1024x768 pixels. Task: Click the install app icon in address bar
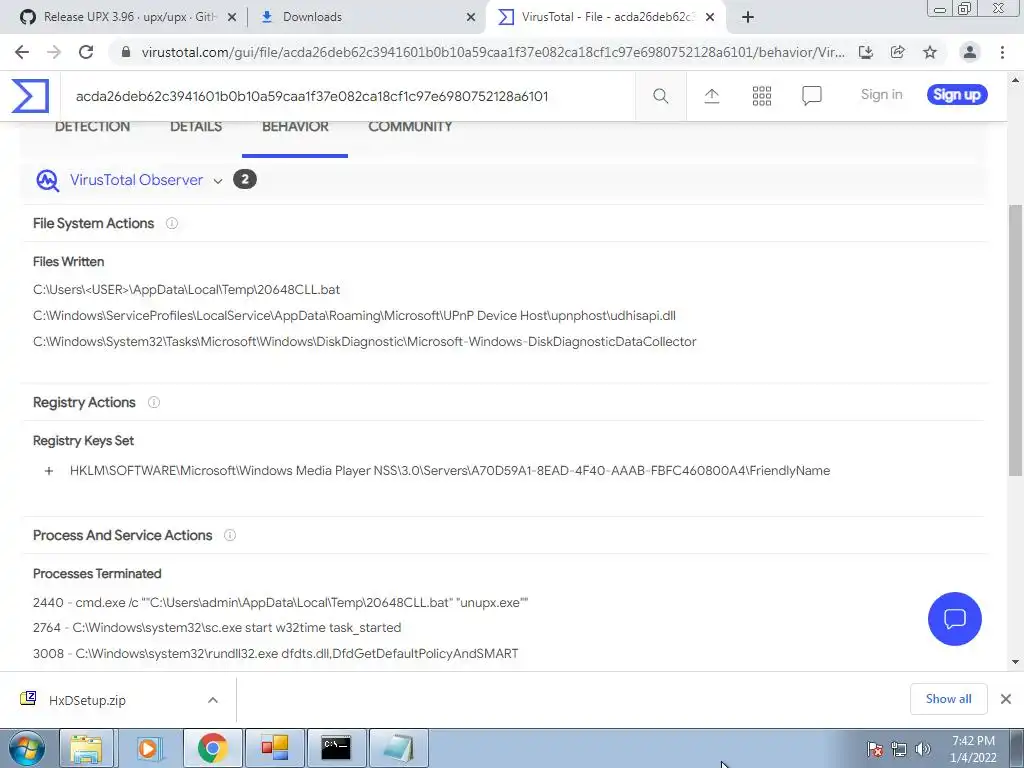(866, 52)
